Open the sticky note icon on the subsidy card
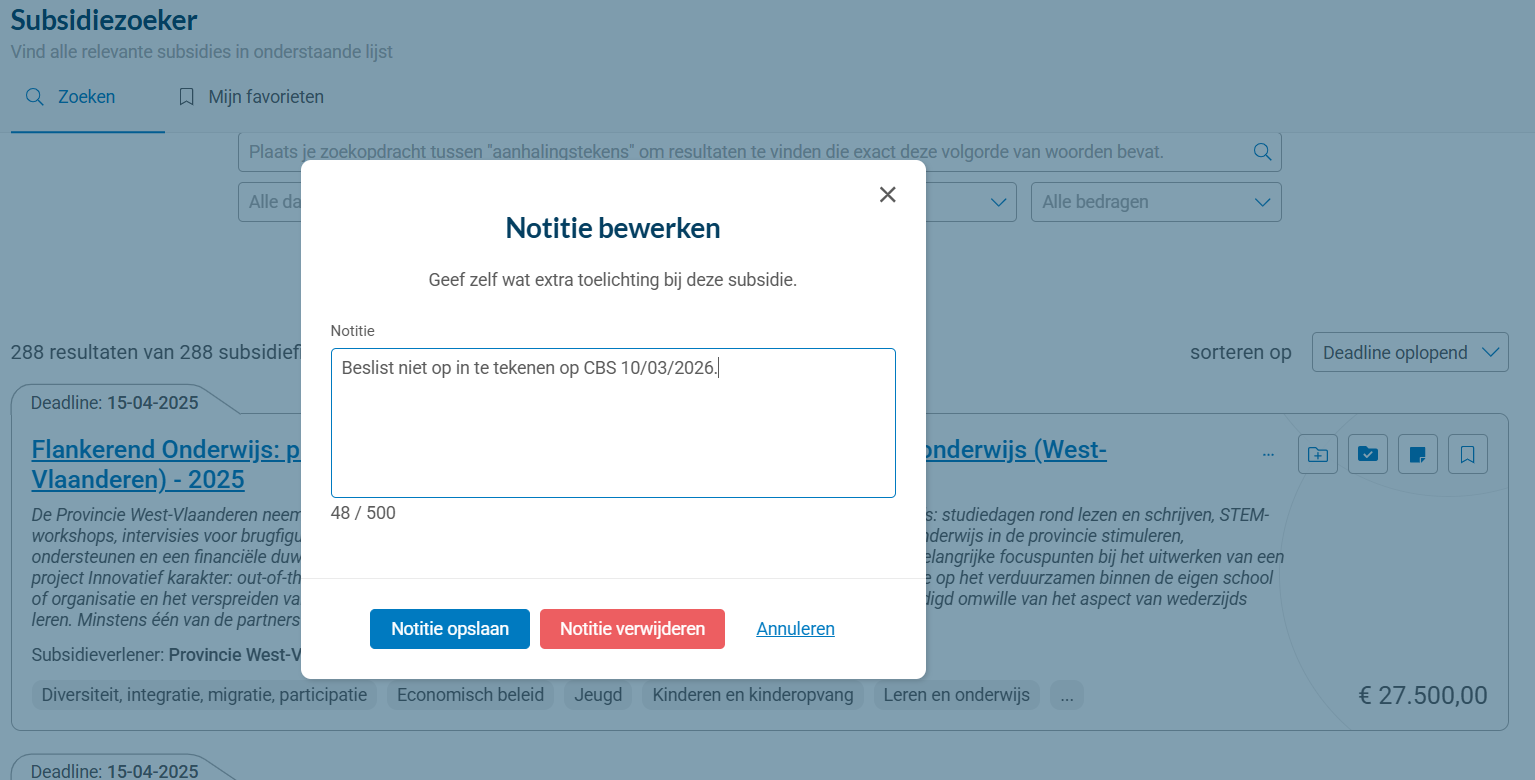The height and width of the screenshot is (780, 1535). (1417, 454)
